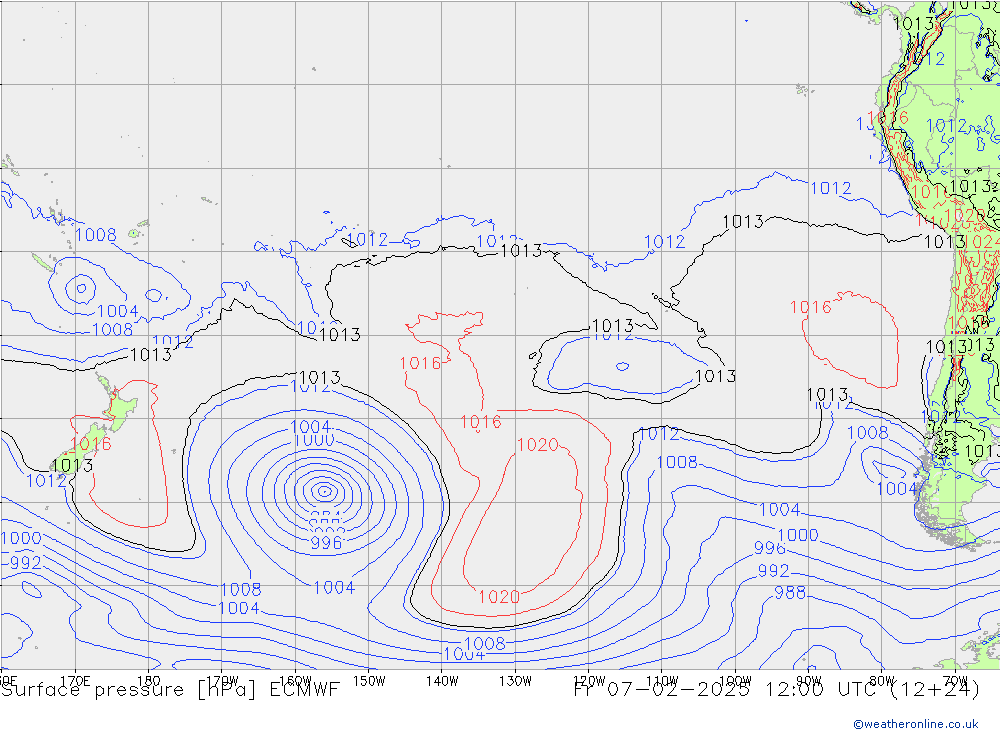Click the 996 label beside the eastern 1000
1000x733 pixels.
(769, 548)
